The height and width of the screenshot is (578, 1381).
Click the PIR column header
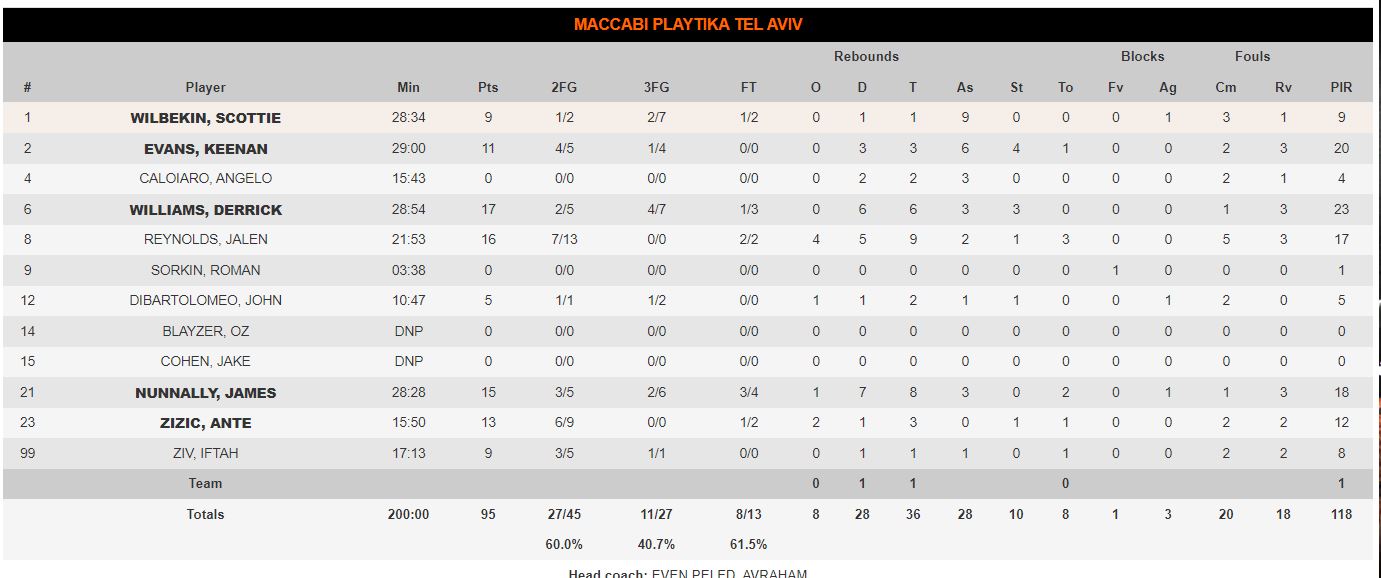pos(1341,87)
